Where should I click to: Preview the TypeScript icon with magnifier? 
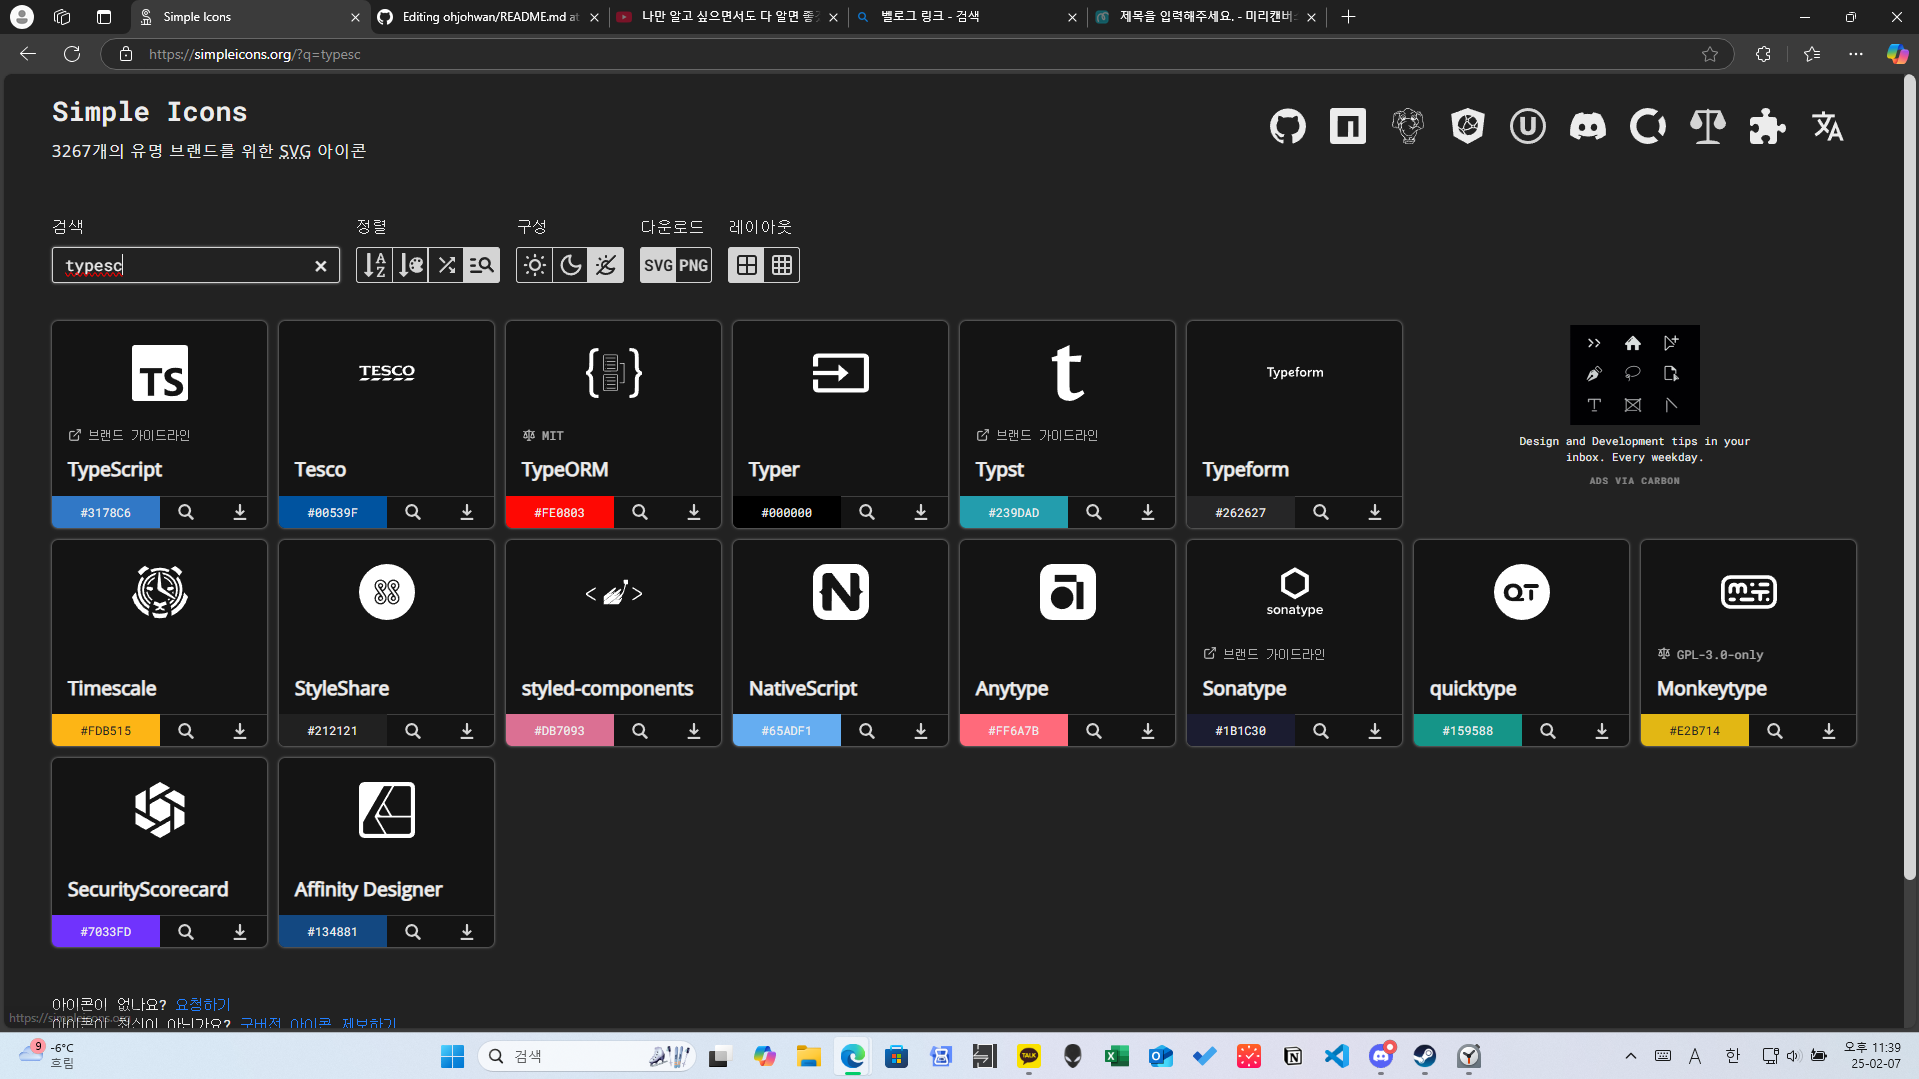pyautogui.click(x=186, y=512)
